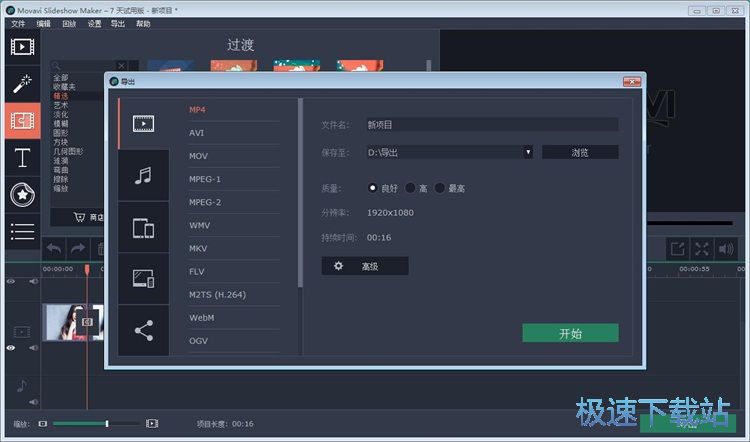Viewport: 750px width, 442px height.
Task: Select MP4 format
Action: pyautogui.click(x=197, y=110)
